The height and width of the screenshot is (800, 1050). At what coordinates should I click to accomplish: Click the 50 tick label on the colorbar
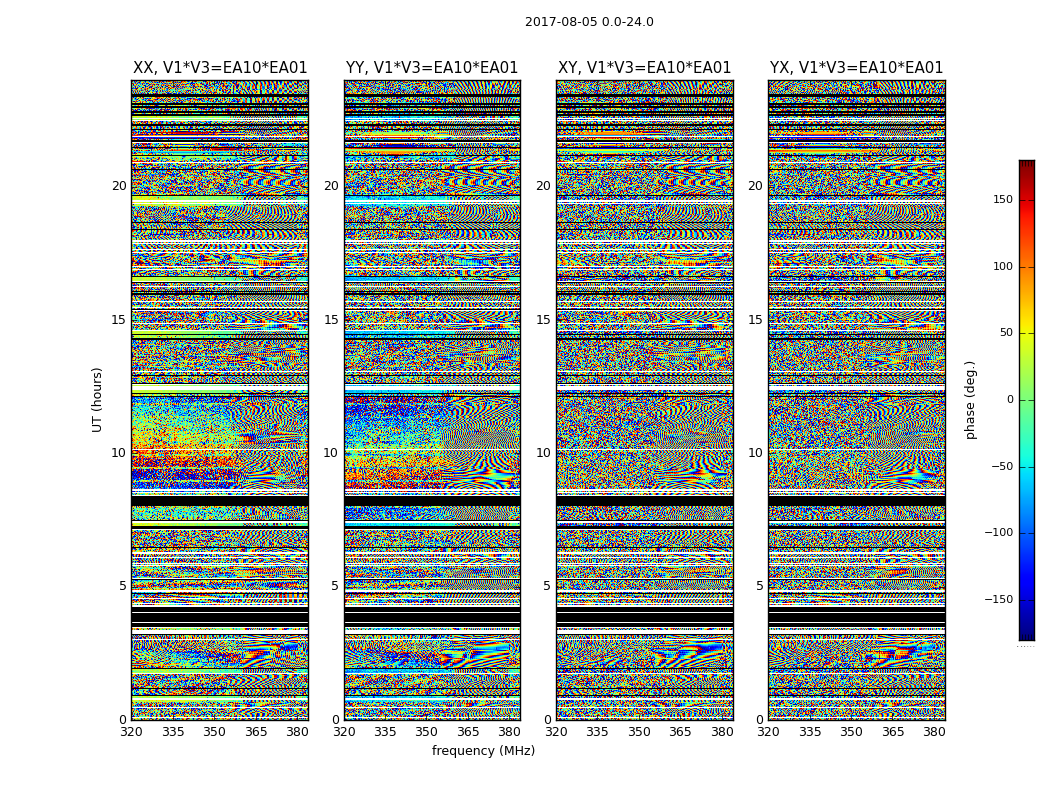(1006, 333)
